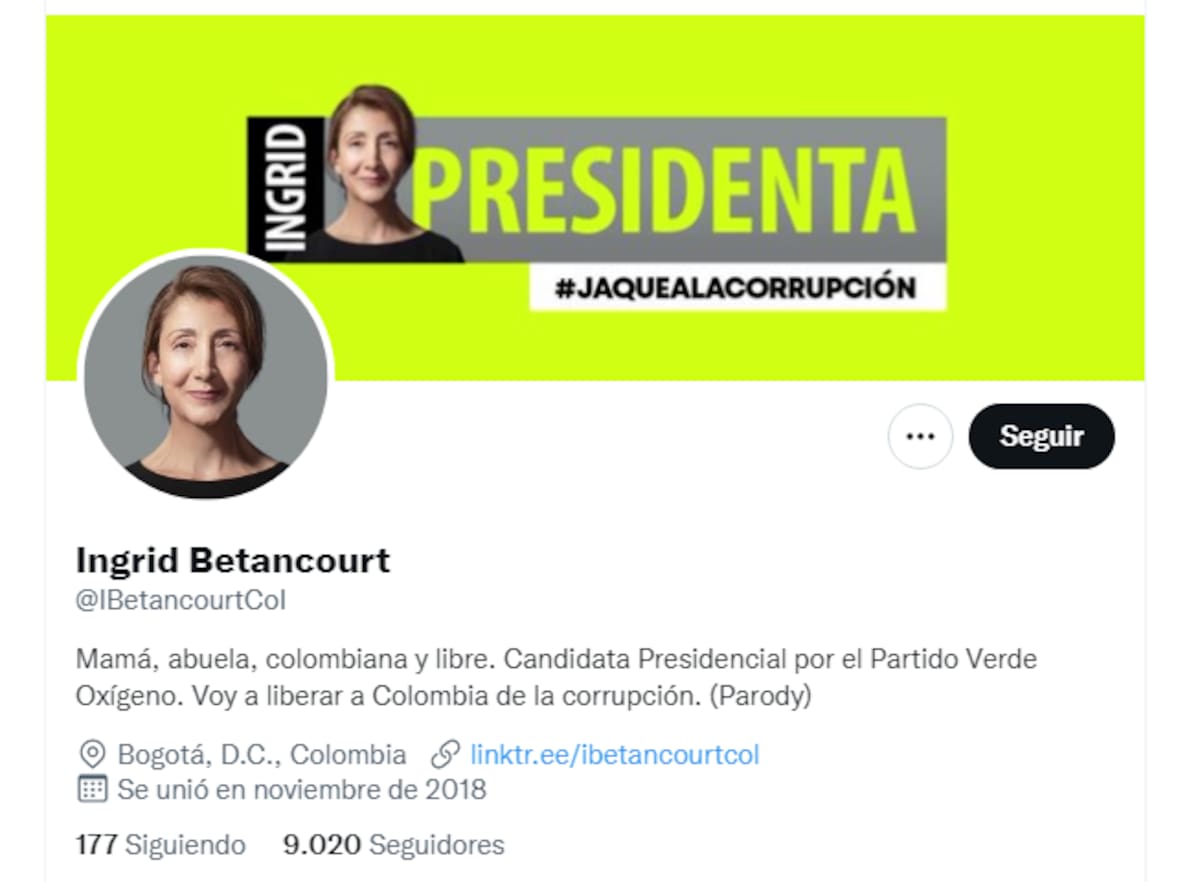Screen dimensions: 1200x882
Task: Click the link chain icon
Action: (x=445, y=754)
